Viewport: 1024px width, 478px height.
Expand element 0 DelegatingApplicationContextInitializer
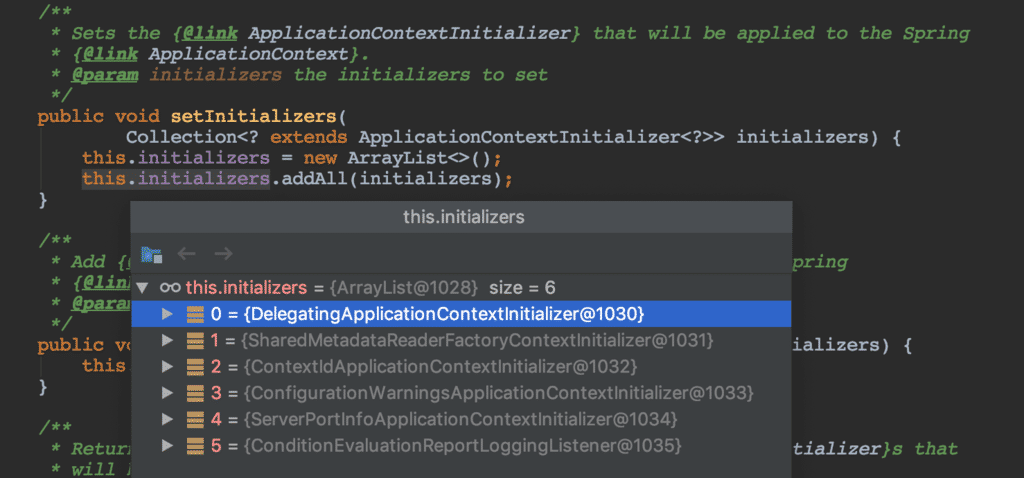pos(168,314)
